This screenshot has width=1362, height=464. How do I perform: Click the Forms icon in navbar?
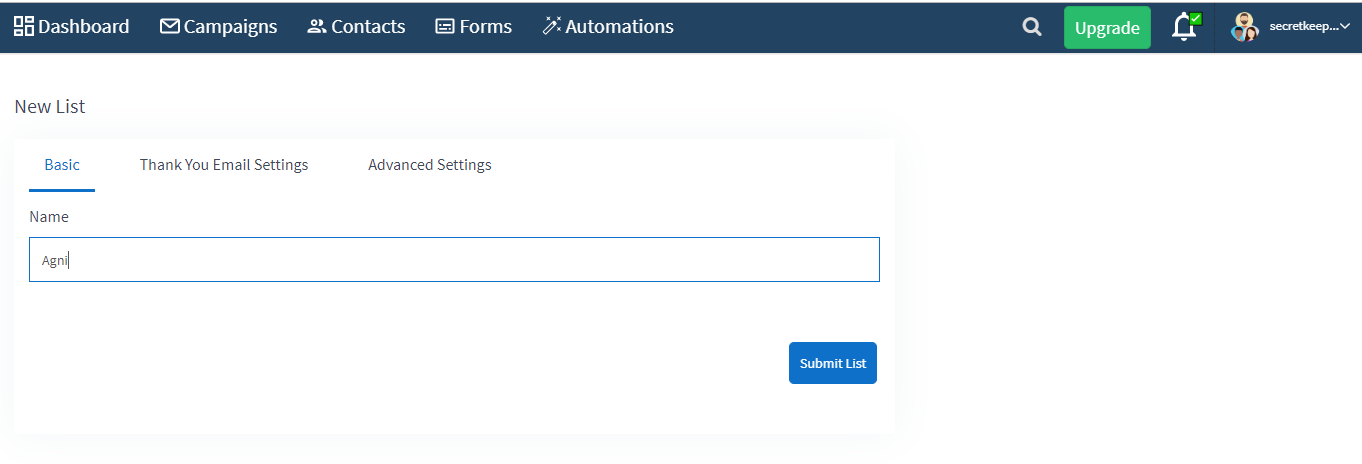[x=445, y=27]
